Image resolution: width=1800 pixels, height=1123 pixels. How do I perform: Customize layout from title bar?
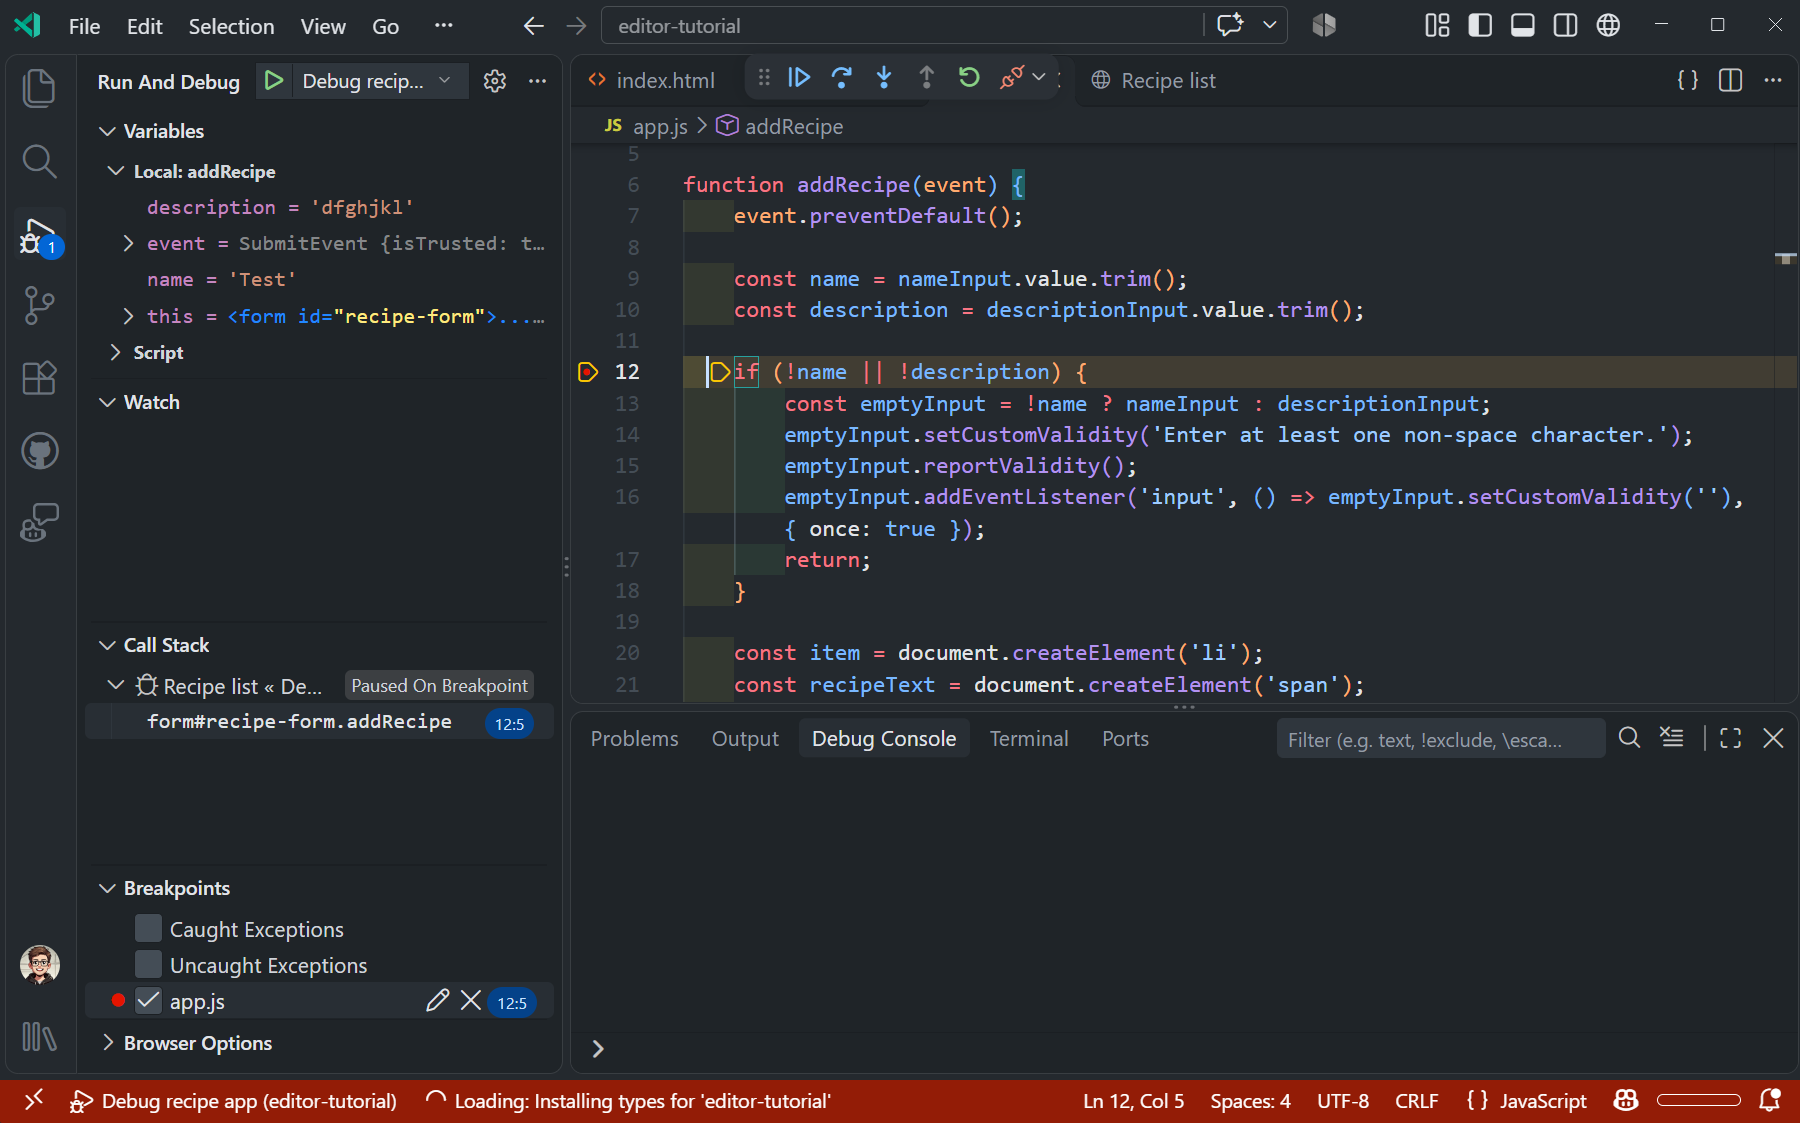1437,26
